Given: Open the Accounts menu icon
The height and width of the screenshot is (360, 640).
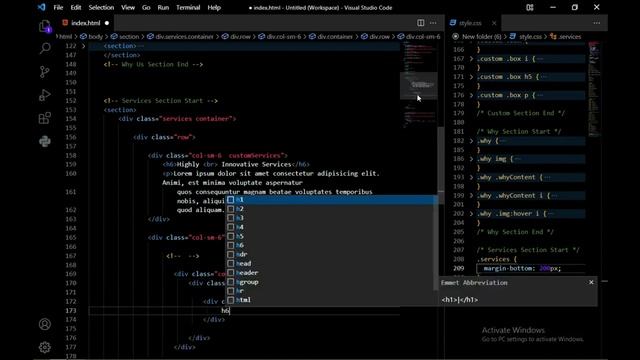Looking at the screenshot, I should [45, 324].
